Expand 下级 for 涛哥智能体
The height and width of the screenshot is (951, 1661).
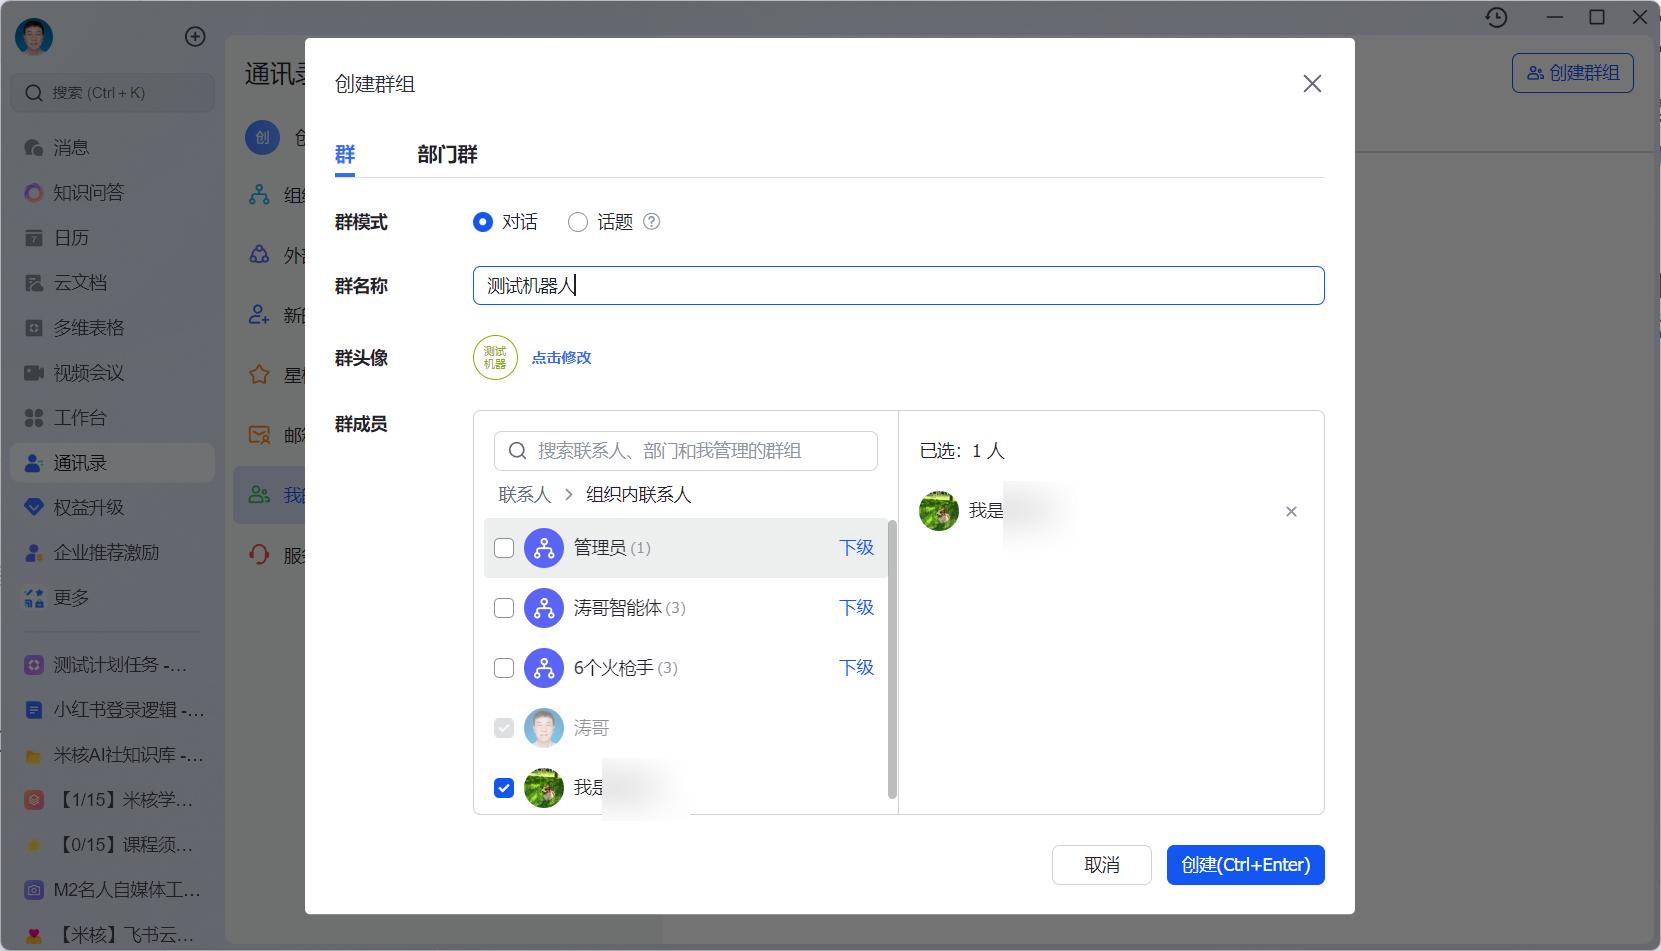pyautogui.click(x=856, y=608)
